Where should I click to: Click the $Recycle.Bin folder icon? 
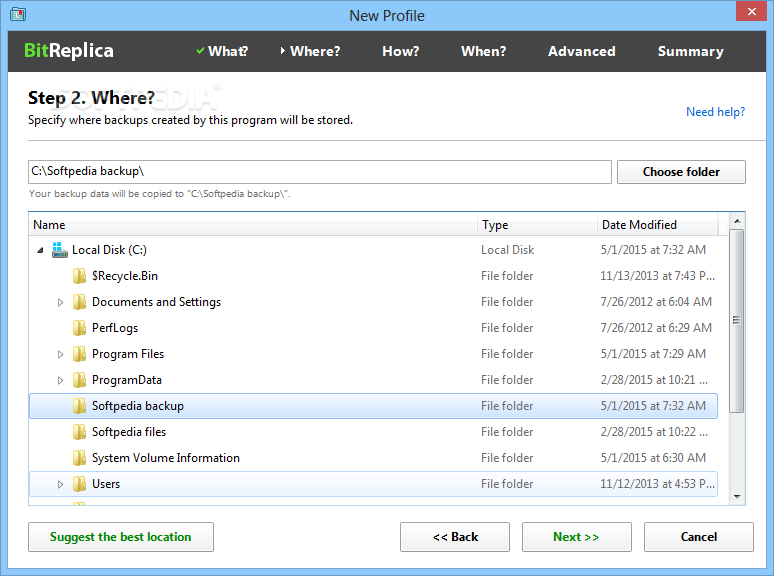coord(79,276)
